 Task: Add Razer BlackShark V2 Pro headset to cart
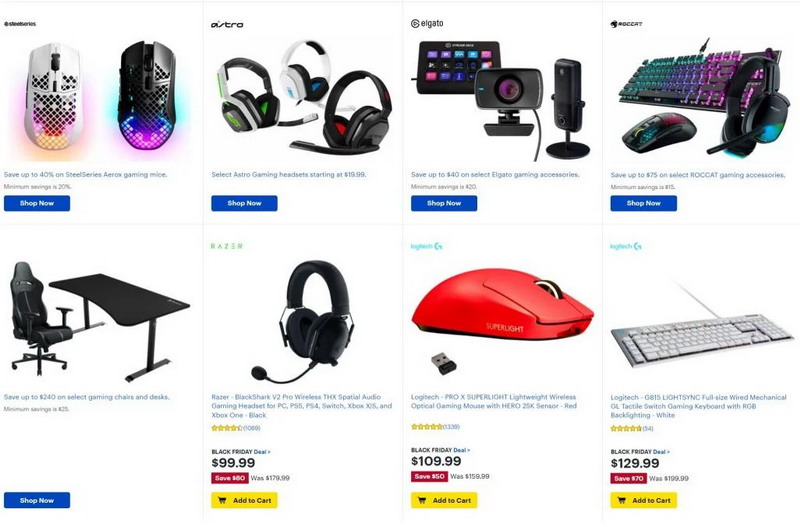tap(244, 500)
